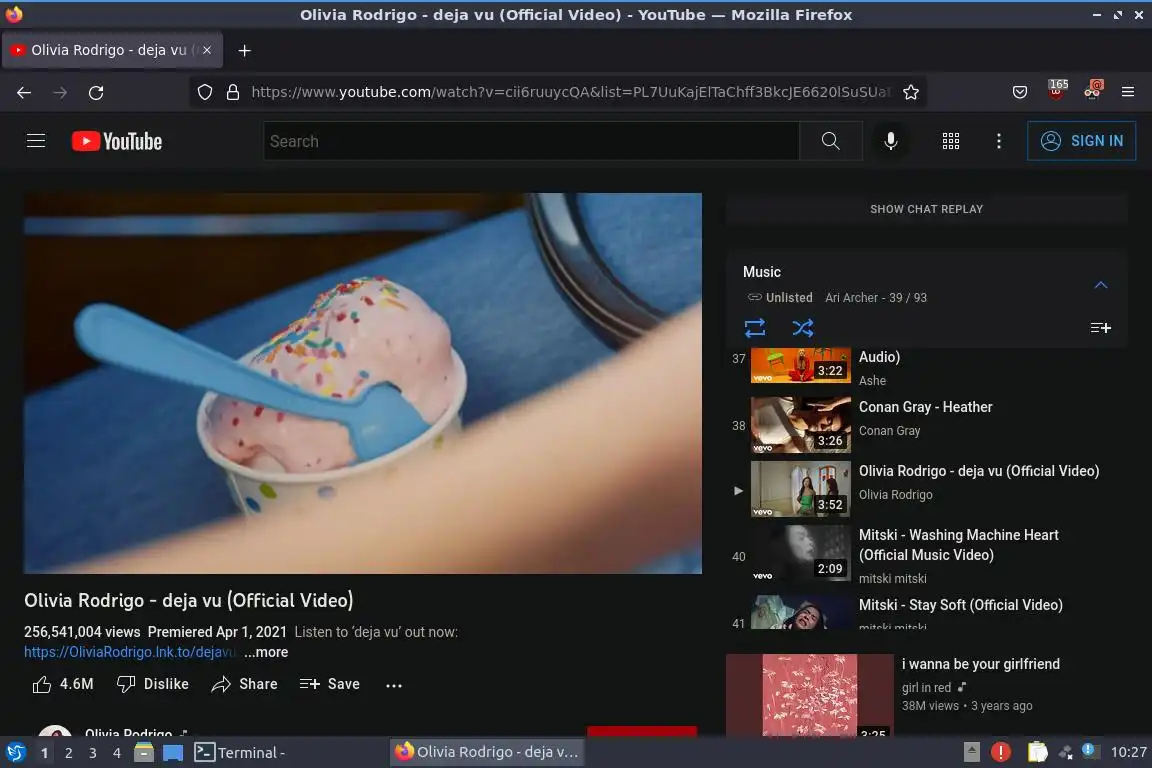1152x768 pixels.
Task: Switch to workspace 4
Action: point(117,753)
